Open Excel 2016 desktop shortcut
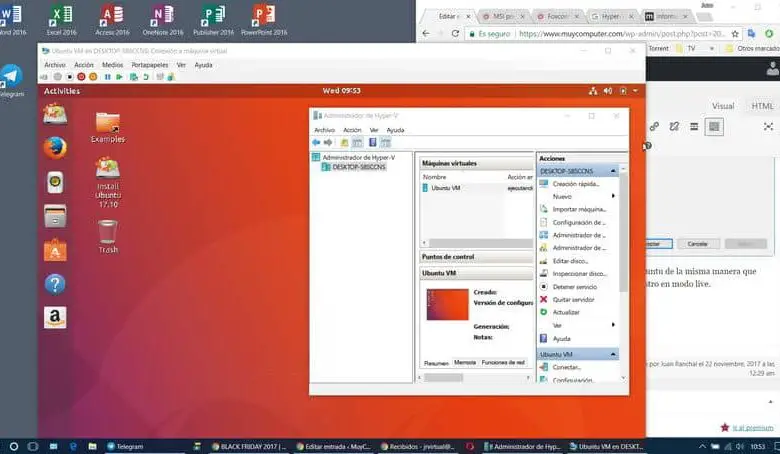 [x=62, y=20]
